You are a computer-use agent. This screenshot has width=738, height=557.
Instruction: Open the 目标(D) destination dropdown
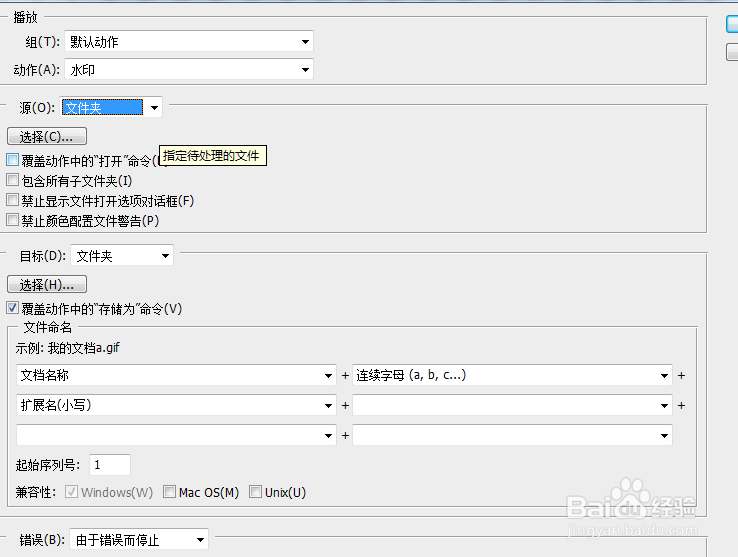(x=122, y=256)
